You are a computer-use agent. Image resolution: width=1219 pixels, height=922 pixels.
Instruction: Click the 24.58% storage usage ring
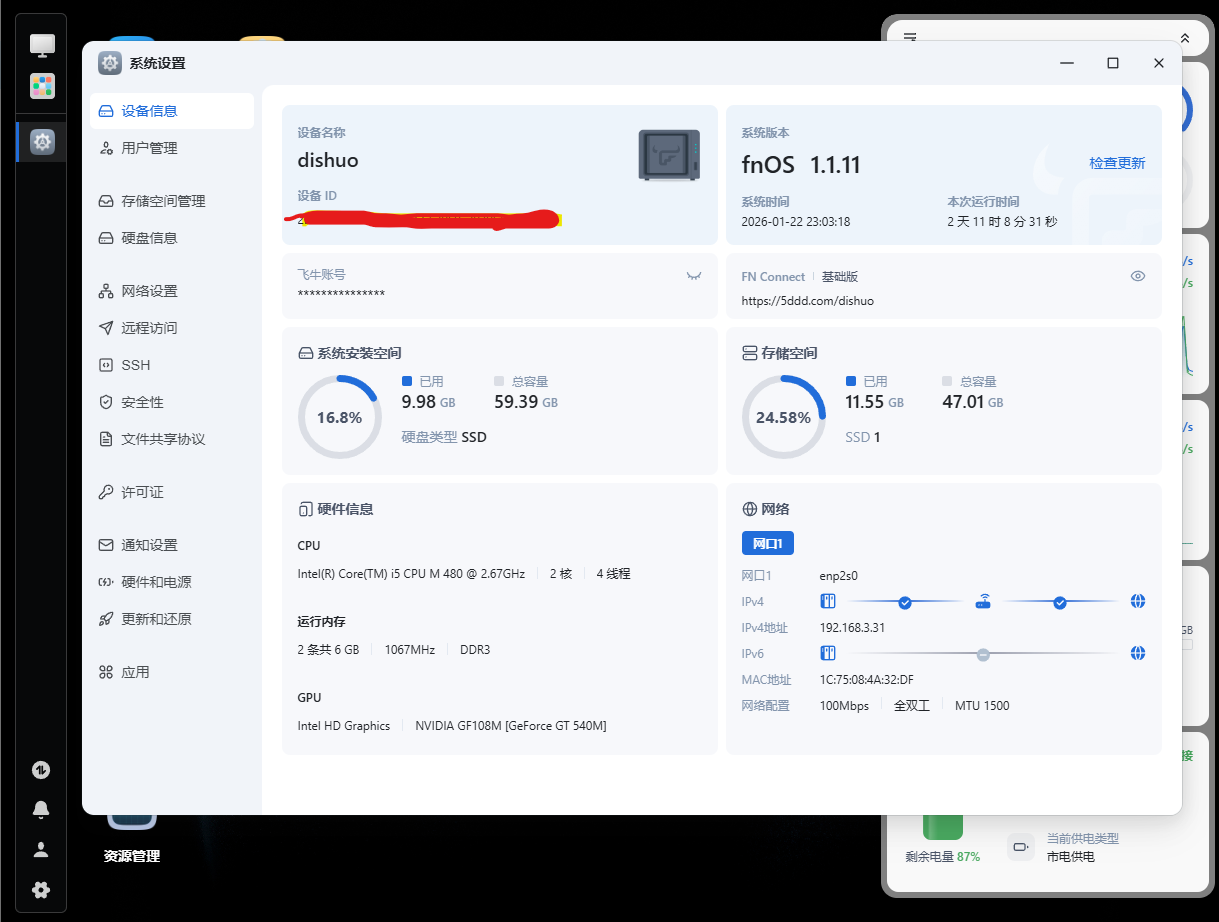pyautogui.click(x=783, y=417)
